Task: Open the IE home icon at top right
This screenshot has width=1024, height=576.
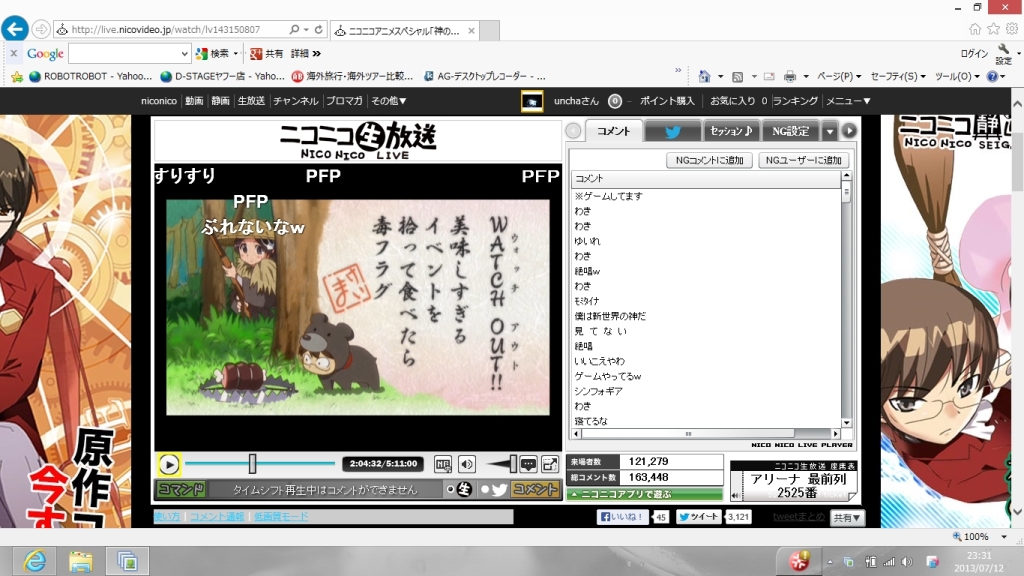Action: pyautogui.click(x=975, y=29)
